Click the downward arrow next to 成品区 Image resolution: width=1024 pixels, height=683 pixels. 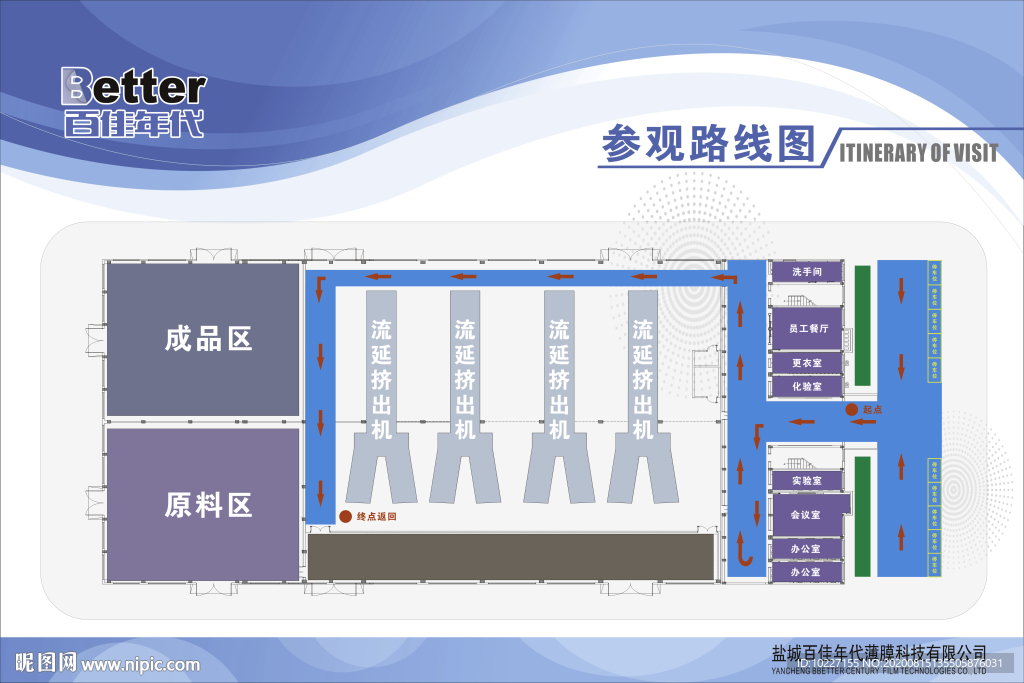pos(320,355)
